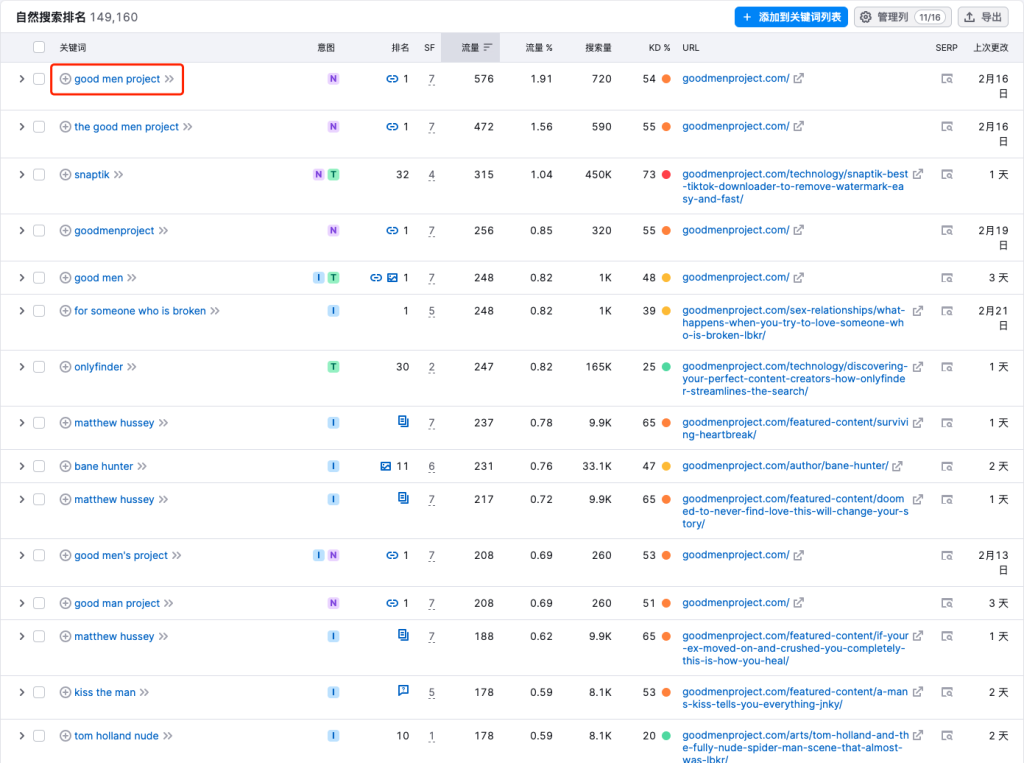This screenshot has width=1024, height=763.
Task: Open SERP snapshot icon for 'tom holland nude' row
Action: click(946, 736)
